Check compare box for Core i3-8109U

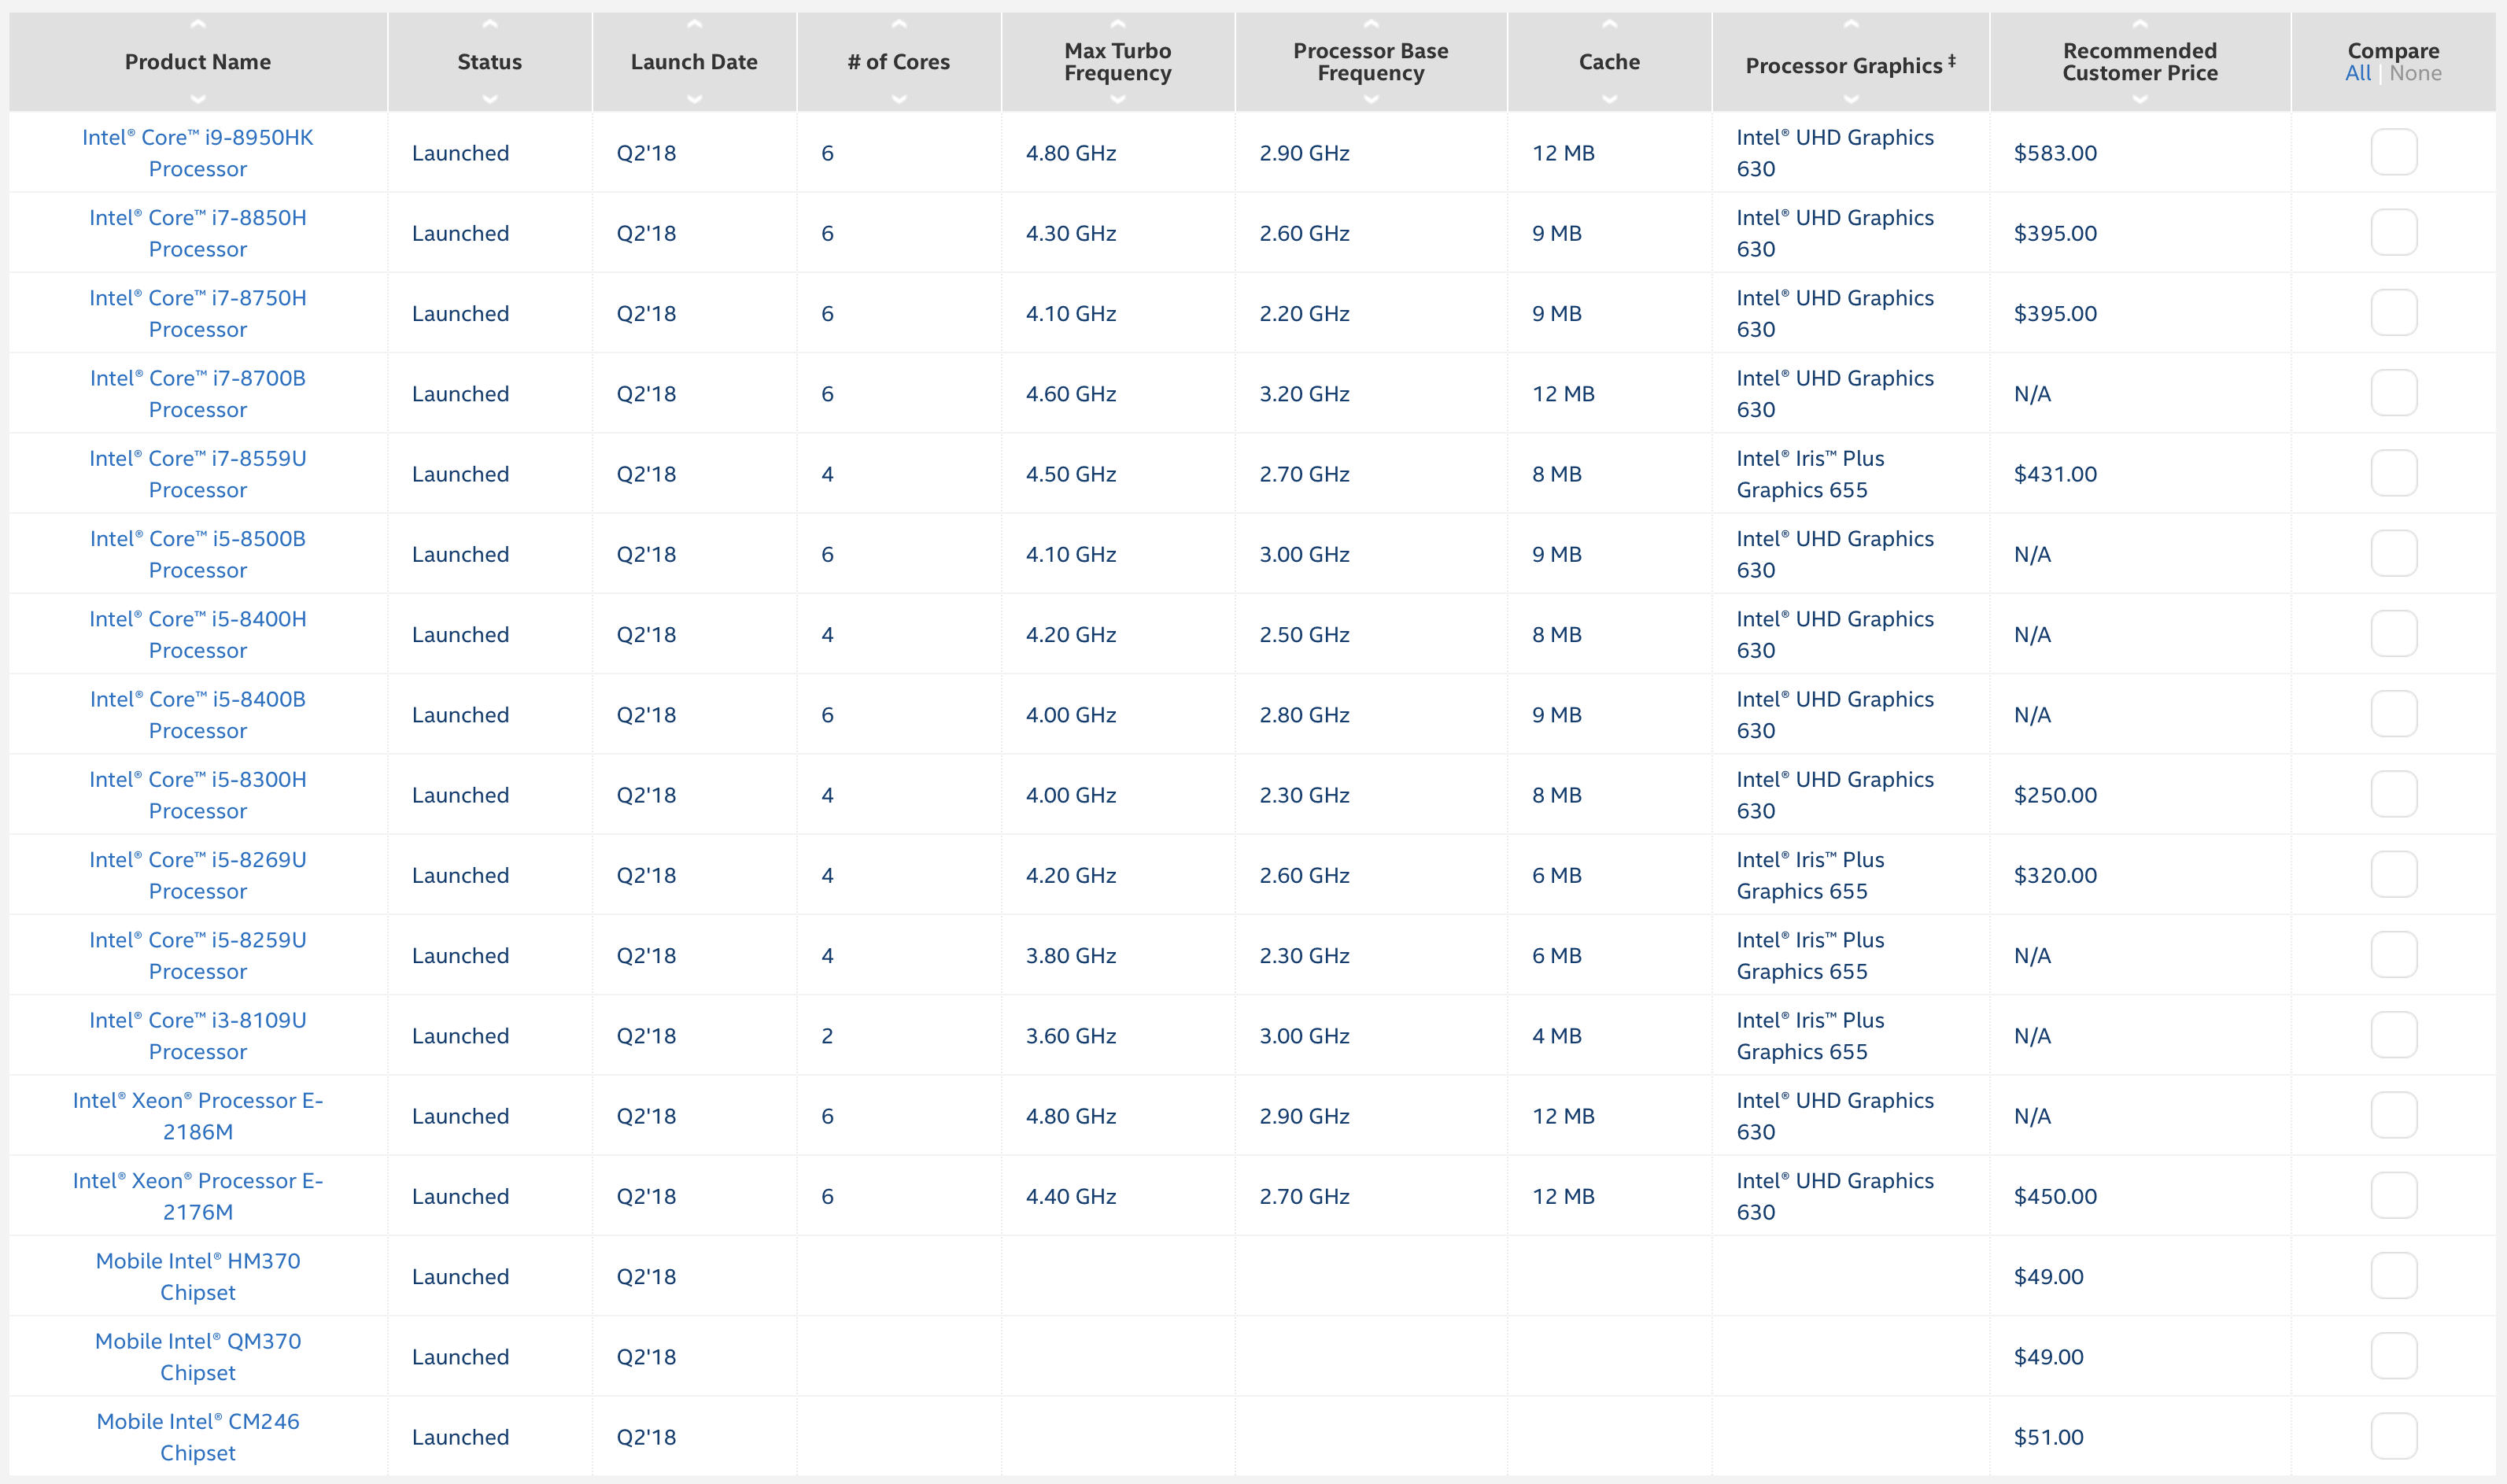[x=2394, y=1035]
